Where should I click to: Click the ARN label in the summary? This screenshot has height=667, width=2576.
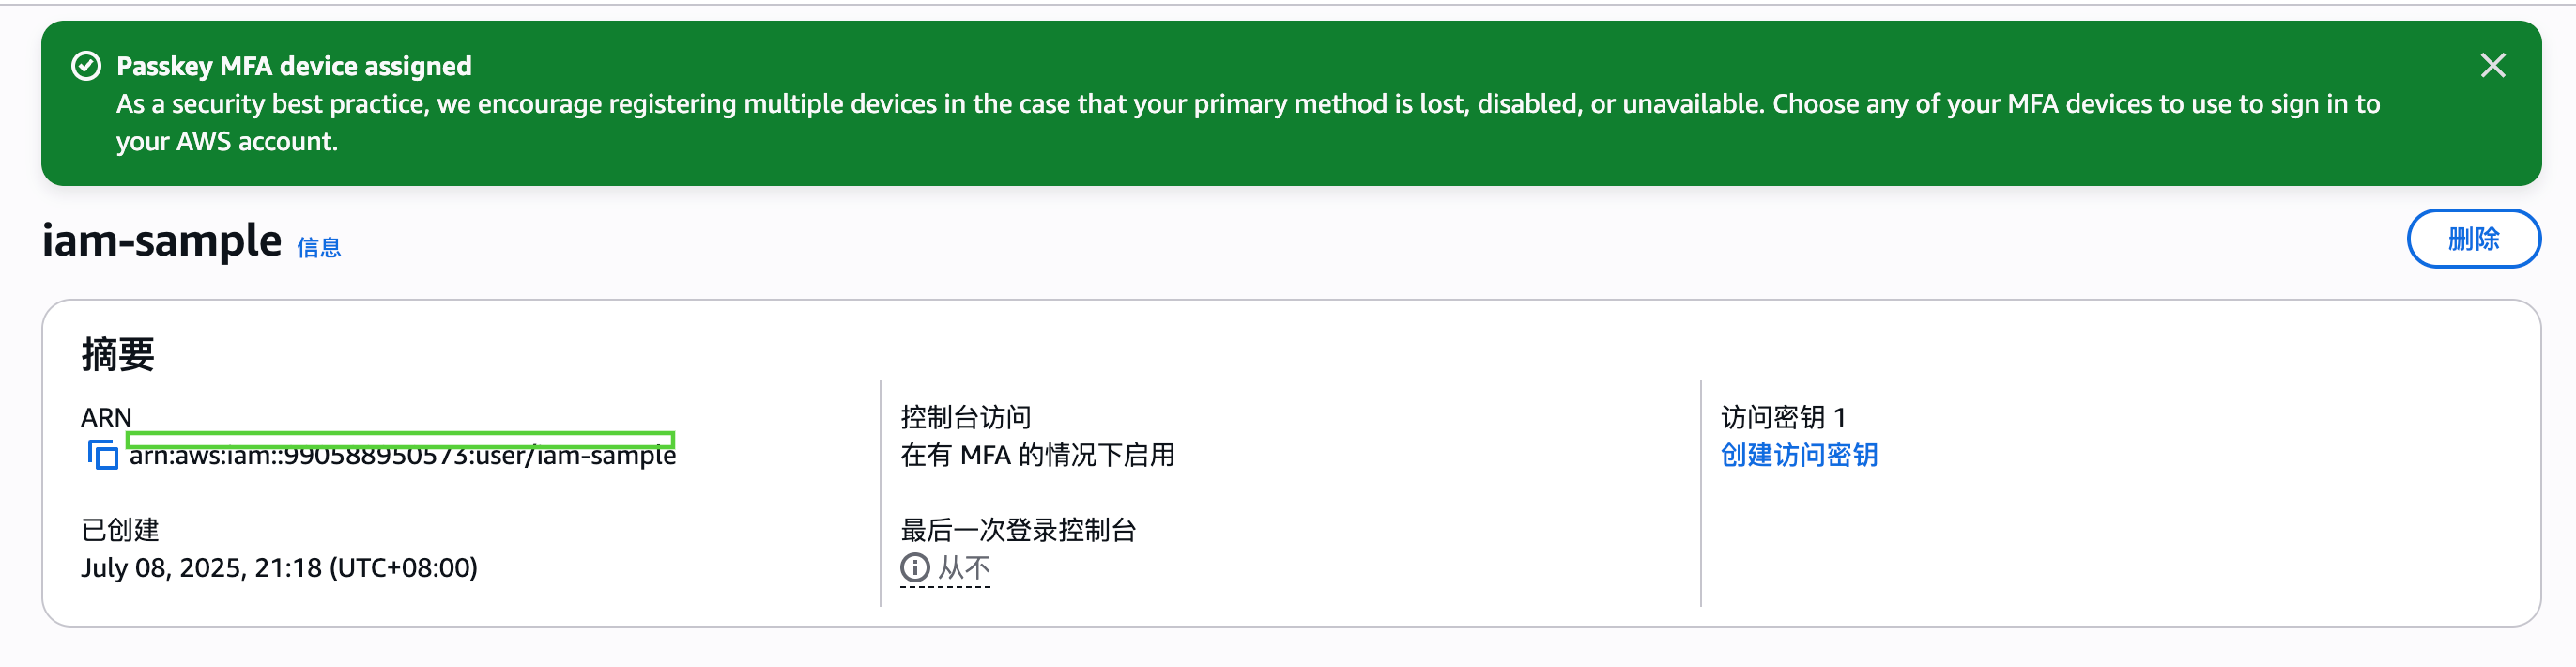(106, 417)
